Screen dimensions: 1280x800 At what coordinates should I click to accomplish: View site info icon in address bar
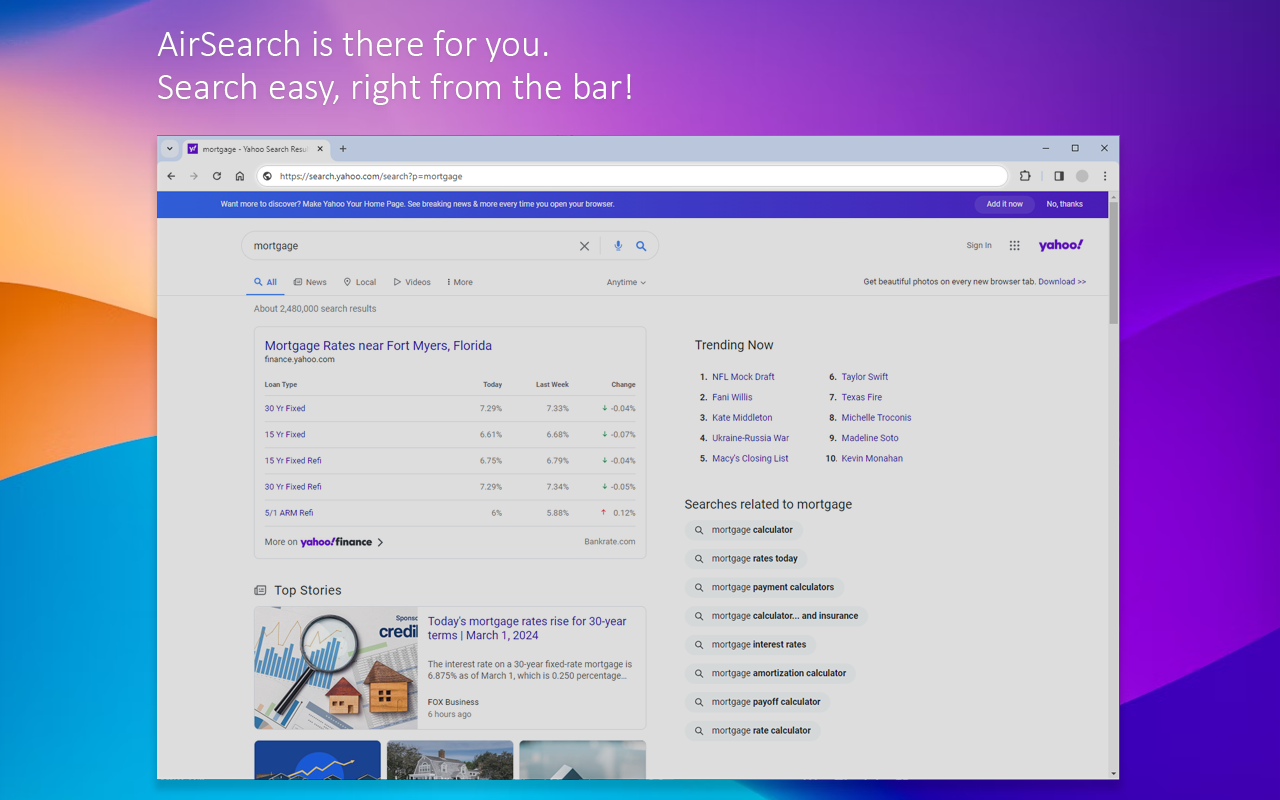(267, 176)
